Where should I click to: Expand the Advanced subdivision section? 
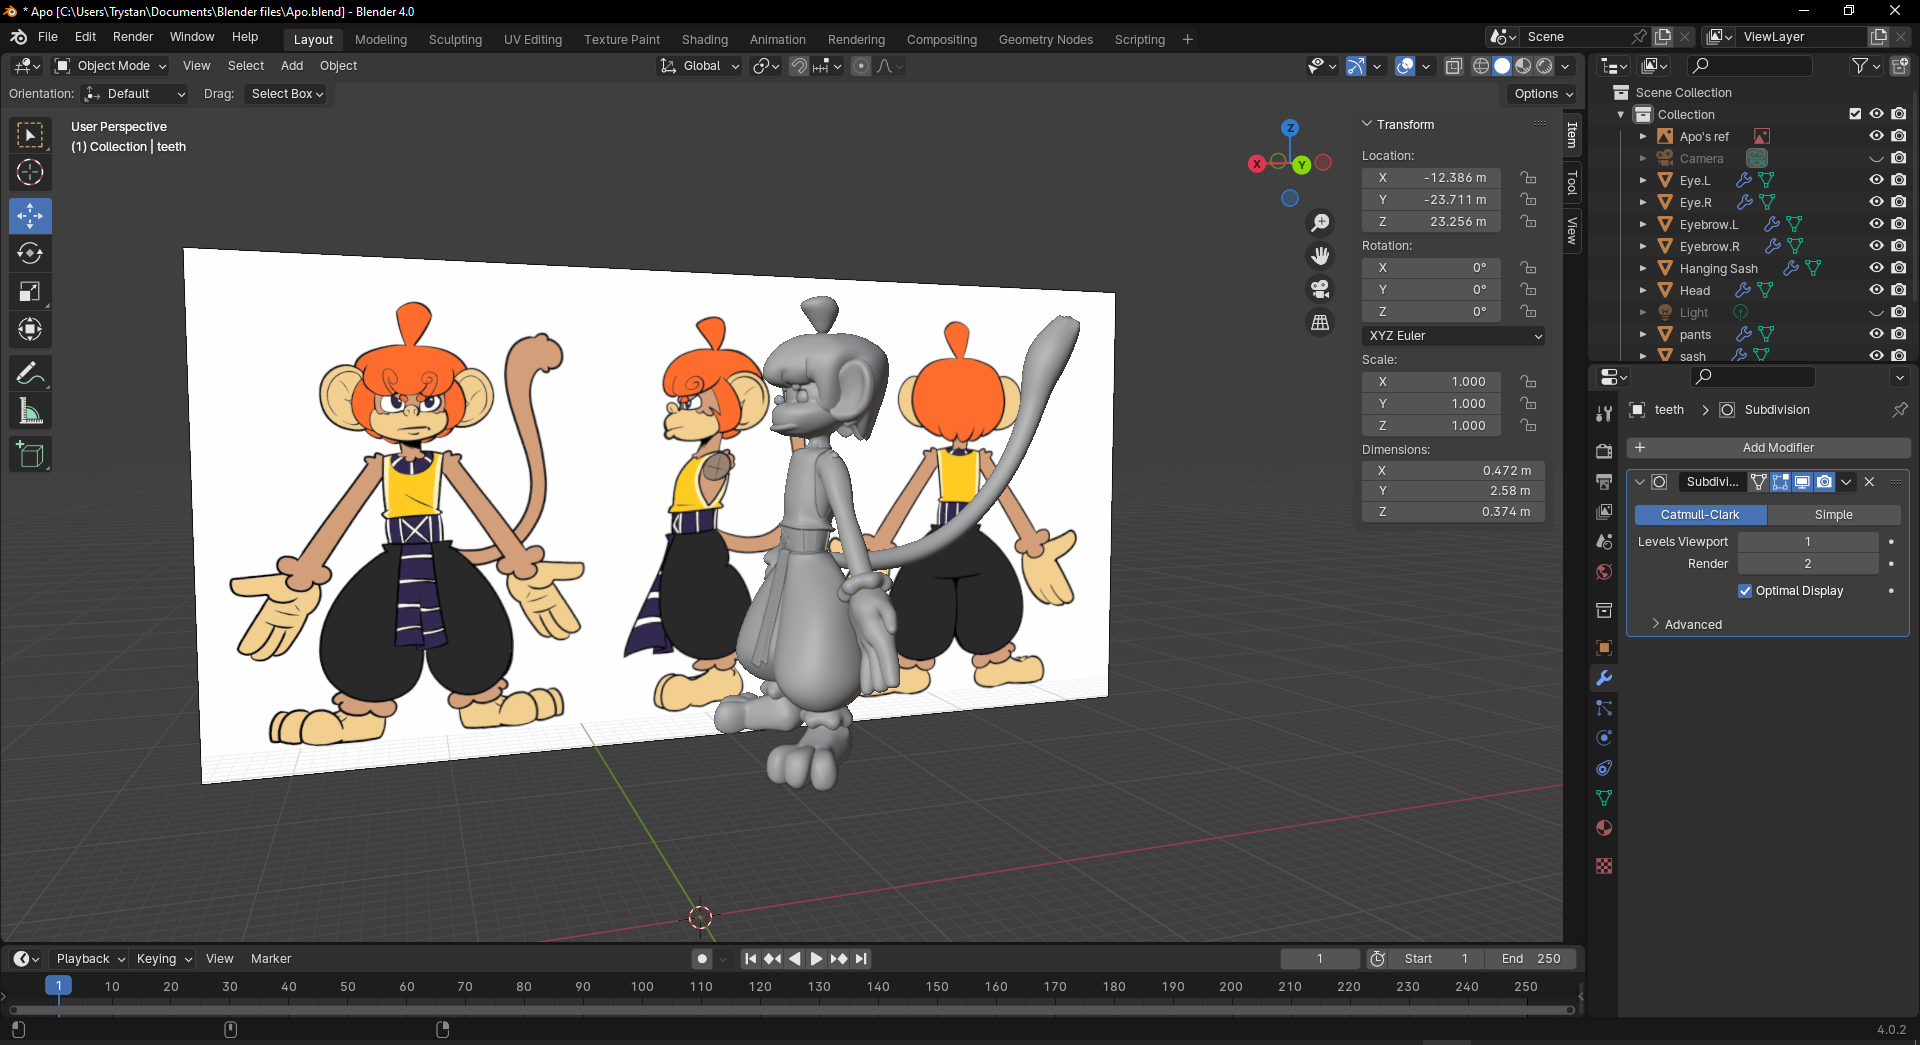1692,624
